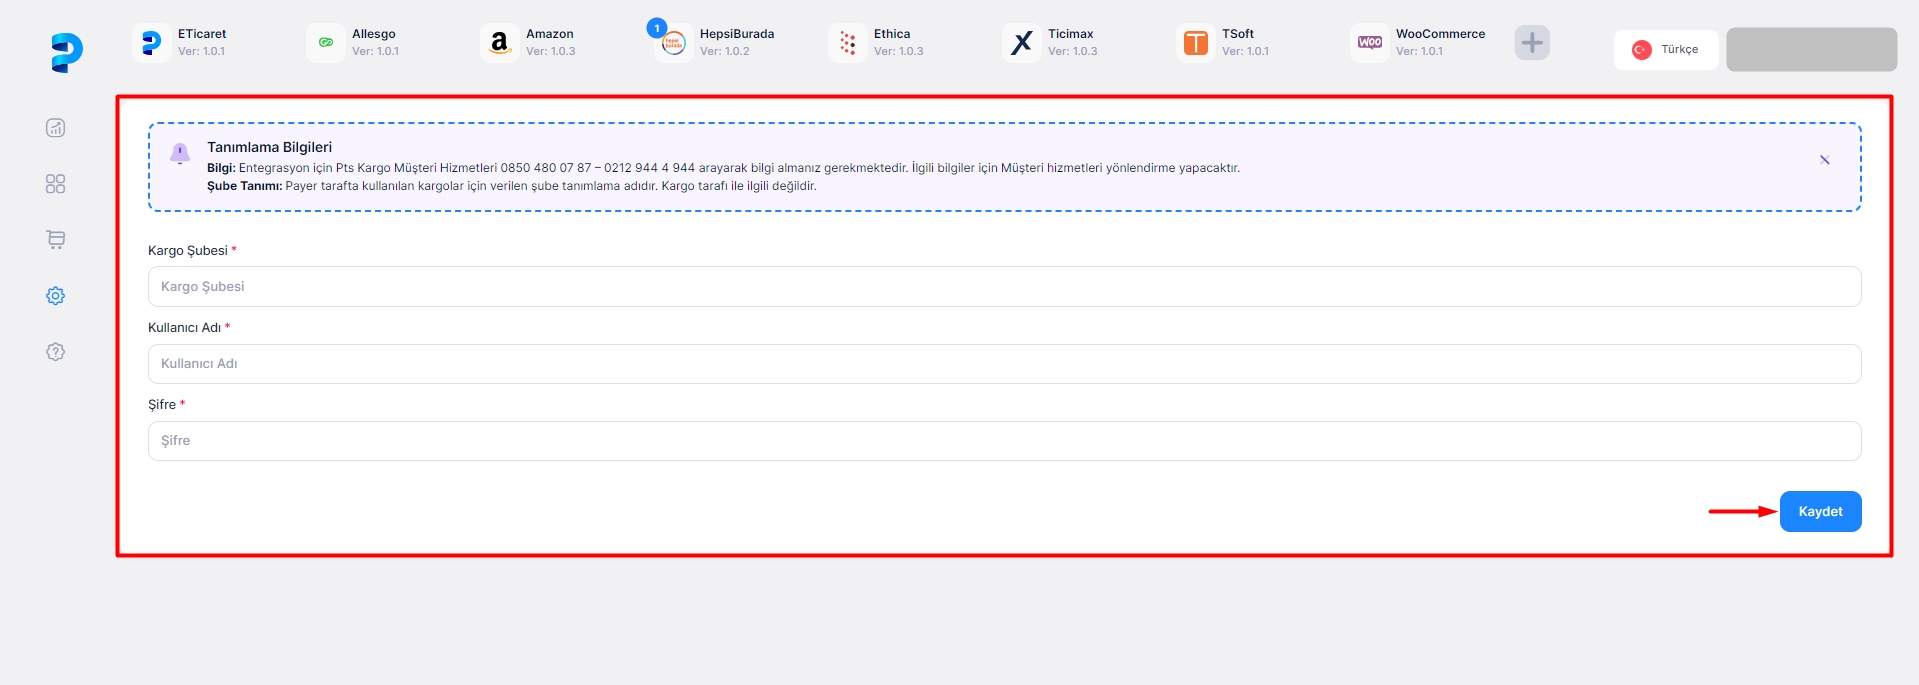Select the HepsiBurada integration tab
The height and width of the screenshot is (685, 1919).
click(714, 43)
